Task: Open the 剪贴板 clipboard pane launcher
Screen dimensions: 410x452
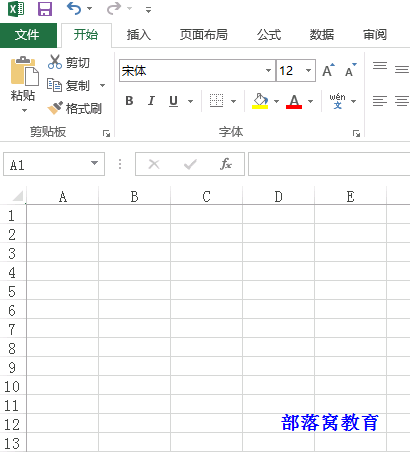Action: (x=106, y=134)
